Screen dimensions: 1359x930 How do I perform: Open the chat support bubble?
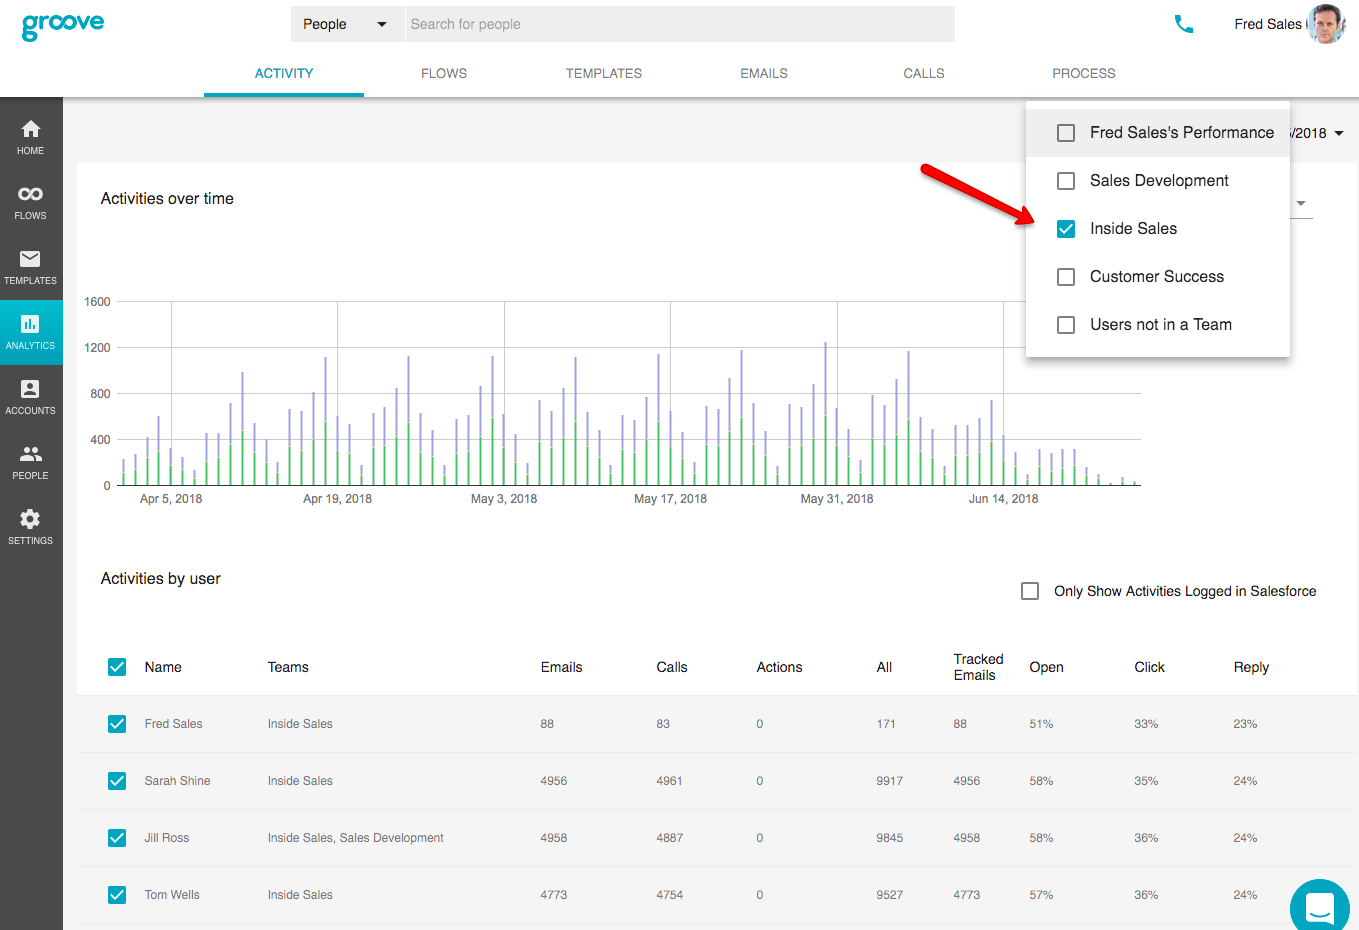point(1320,907)
